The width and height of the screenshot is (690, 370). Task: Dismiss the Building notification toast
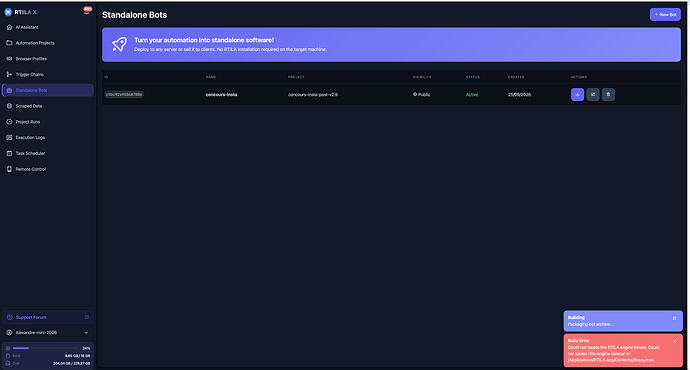click(x=674, y=319)
